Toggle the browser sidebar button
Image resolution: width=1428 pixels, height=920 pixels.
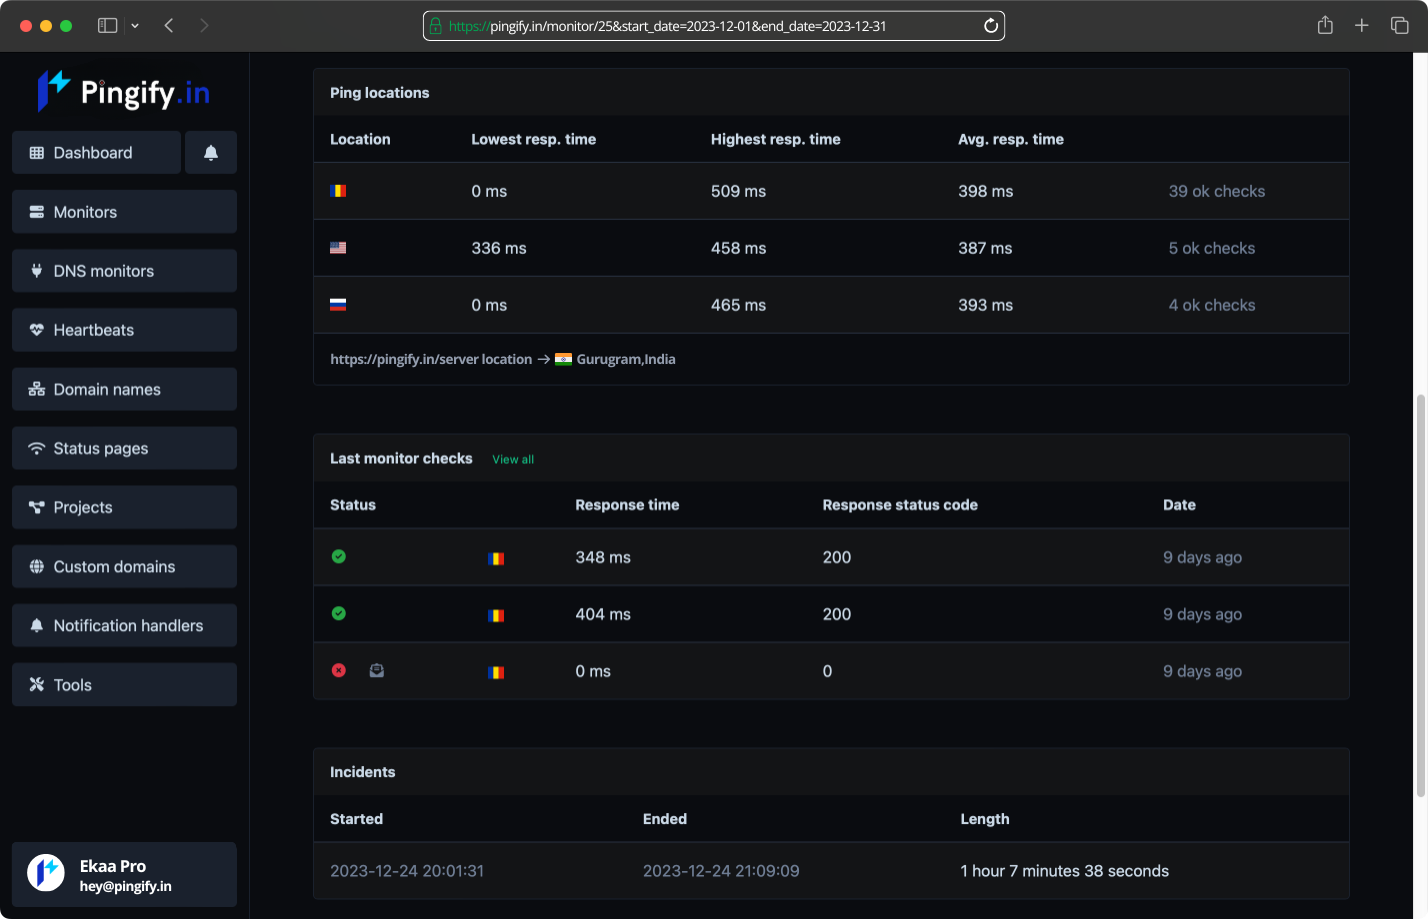(x=107, y=26)
